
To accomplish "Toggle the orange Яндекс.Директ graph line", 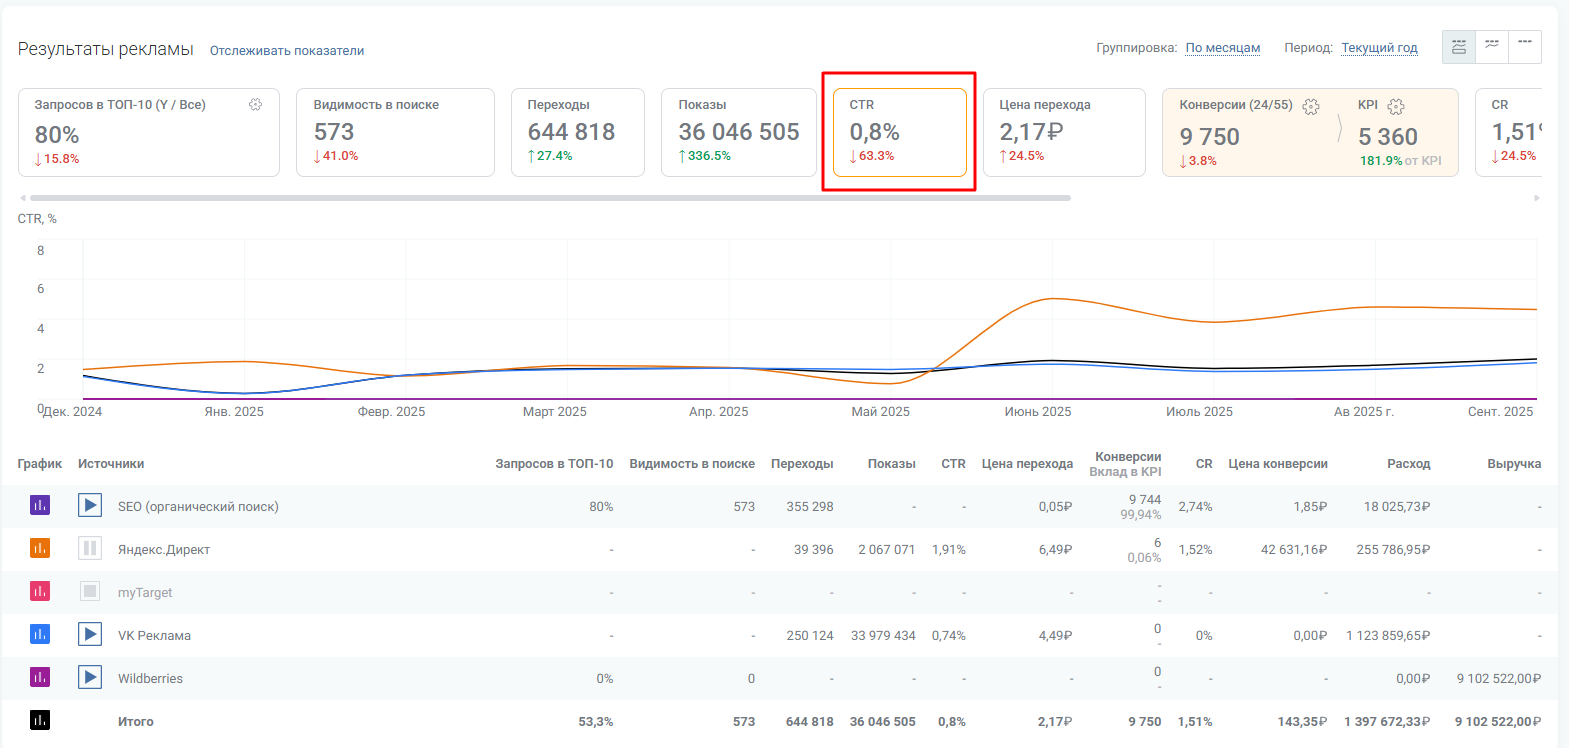I will (x=40, y=549).
